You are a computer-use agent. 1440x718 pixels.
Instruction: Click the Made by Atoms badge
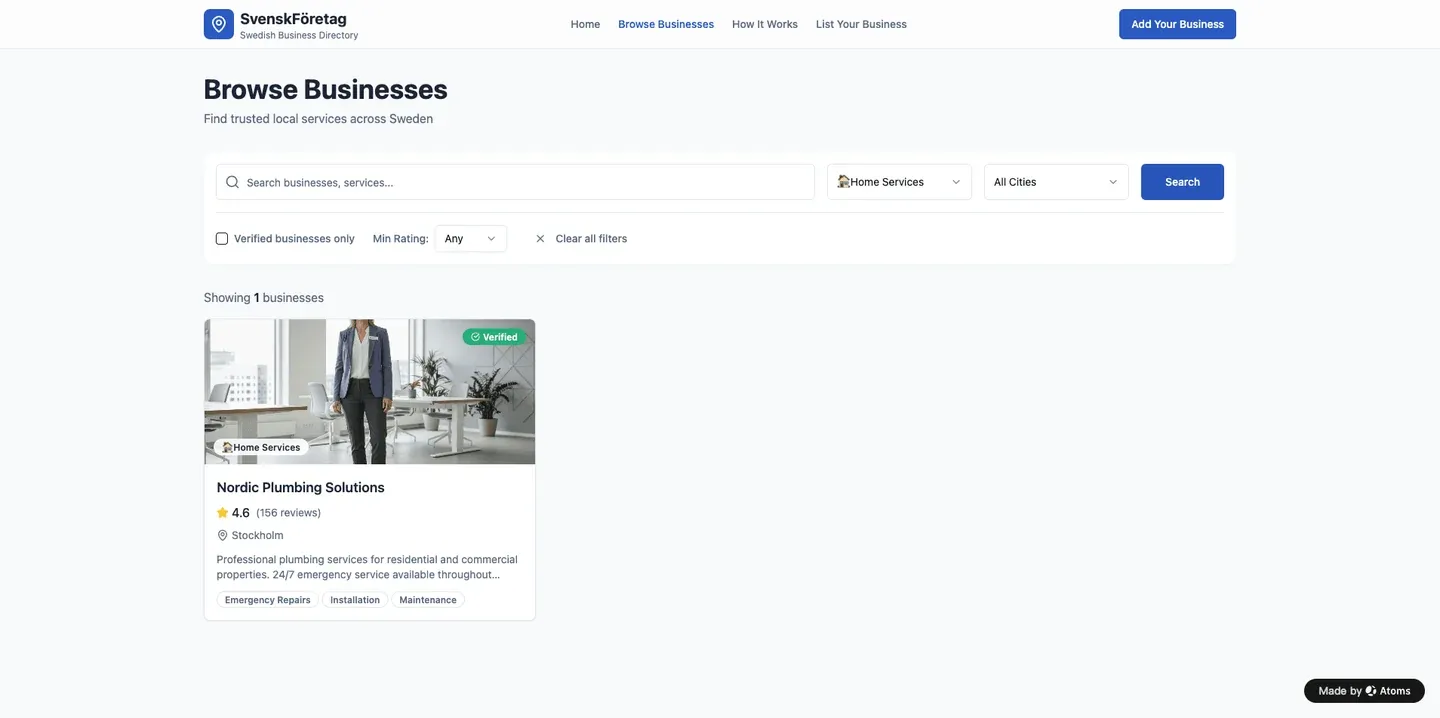point(1364,691)
